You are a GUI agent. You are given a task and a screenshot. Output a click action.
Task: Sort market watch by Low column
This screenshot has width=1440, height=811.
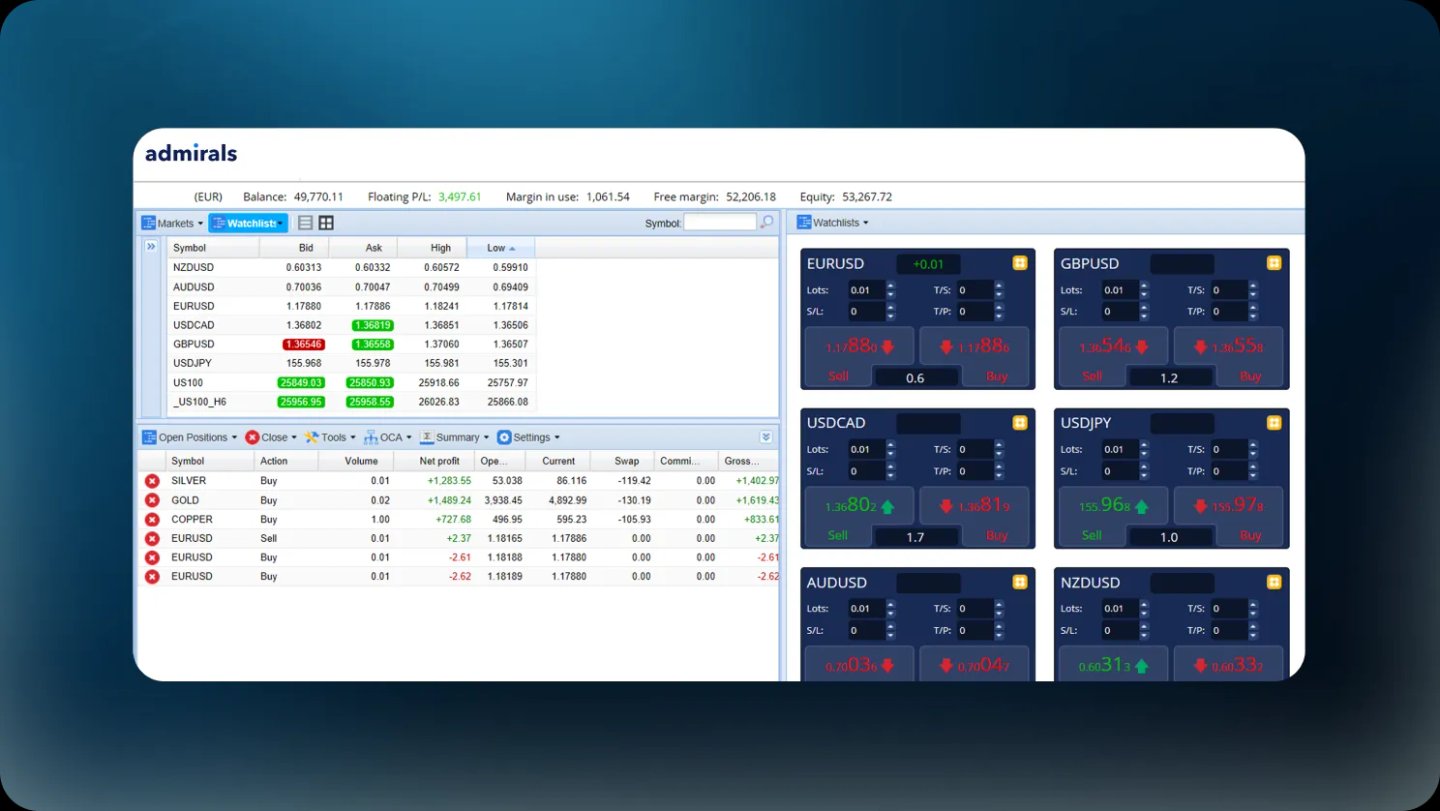[x=501, y=247]
